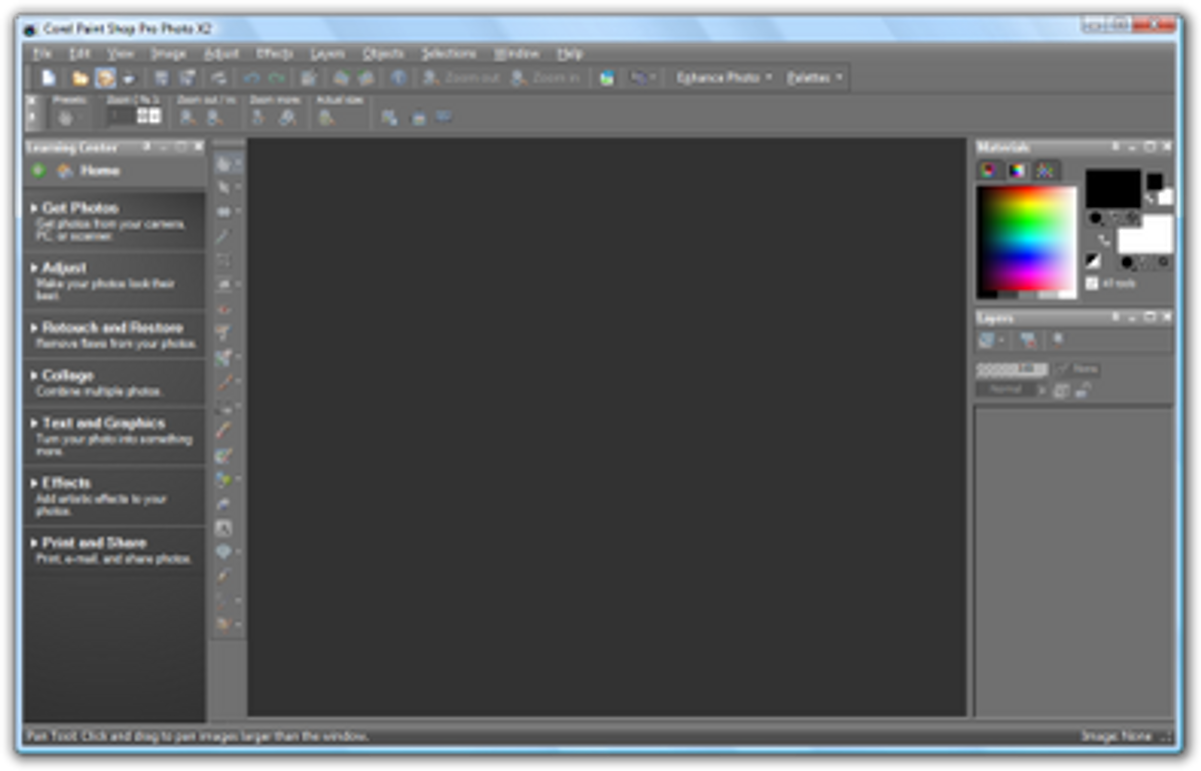Open the Effects menu in the menu bar

[274, 53]
